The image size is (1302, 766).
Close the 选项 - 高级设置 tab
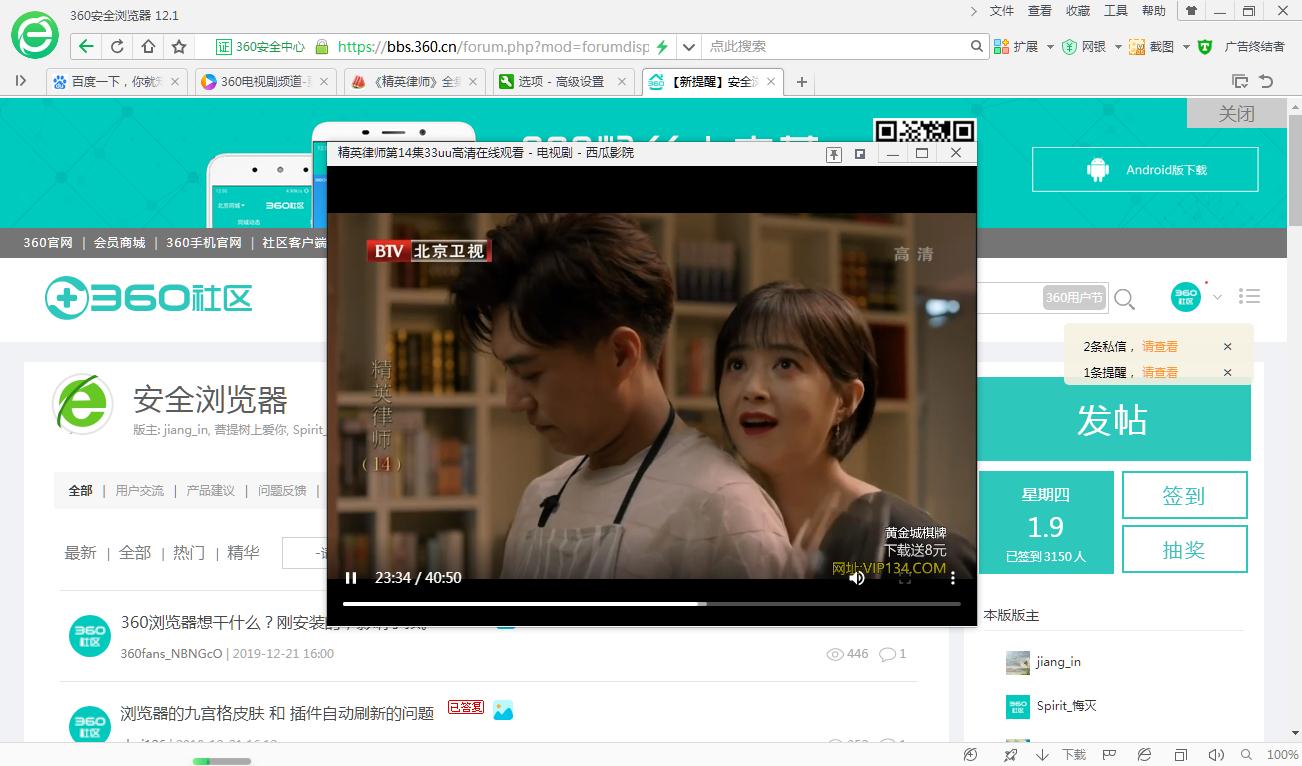621,82
